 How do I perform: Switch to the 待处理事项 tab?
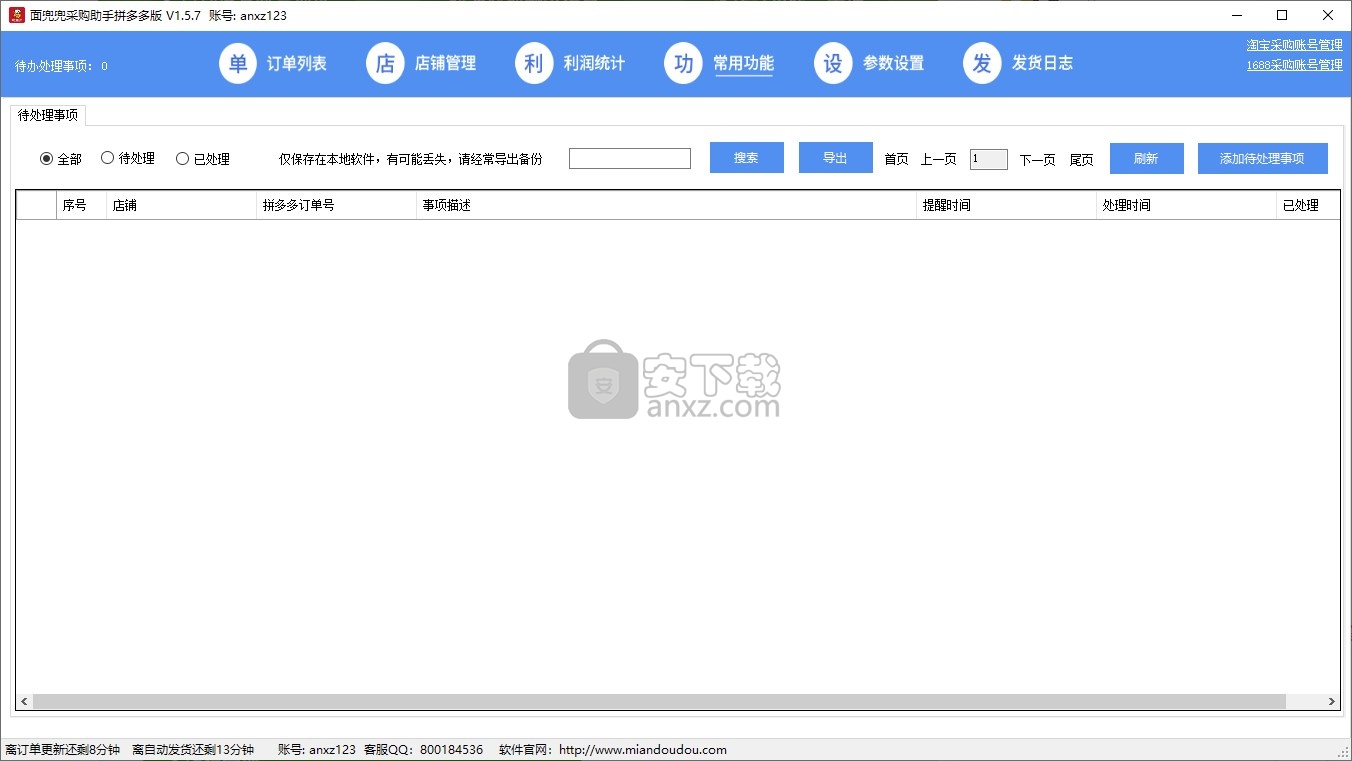pyautogui.click(x=48, y=115)
